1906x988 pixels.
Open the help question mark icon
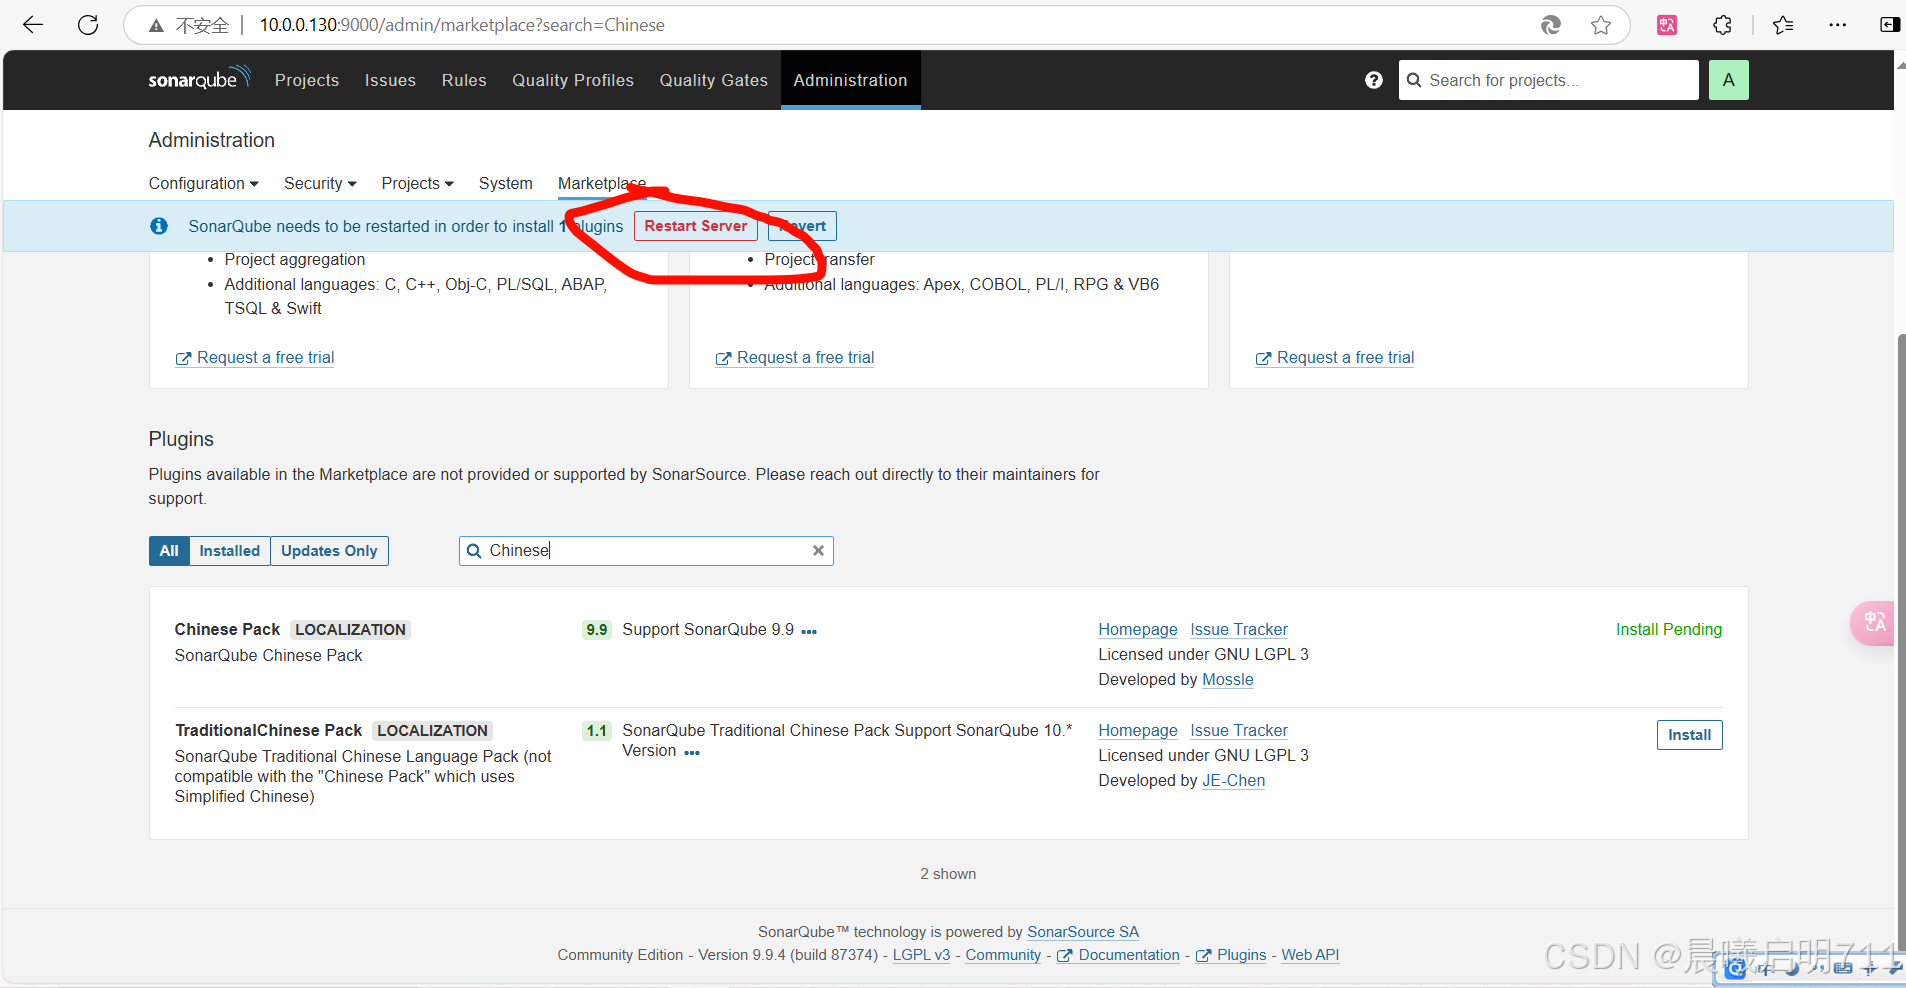[1374, 80]
